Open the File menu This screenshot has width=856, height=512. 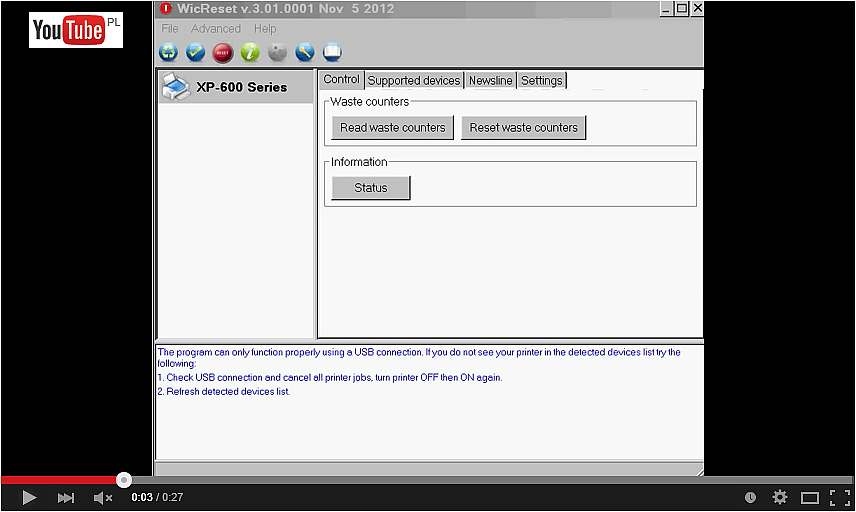coord(170,29)
